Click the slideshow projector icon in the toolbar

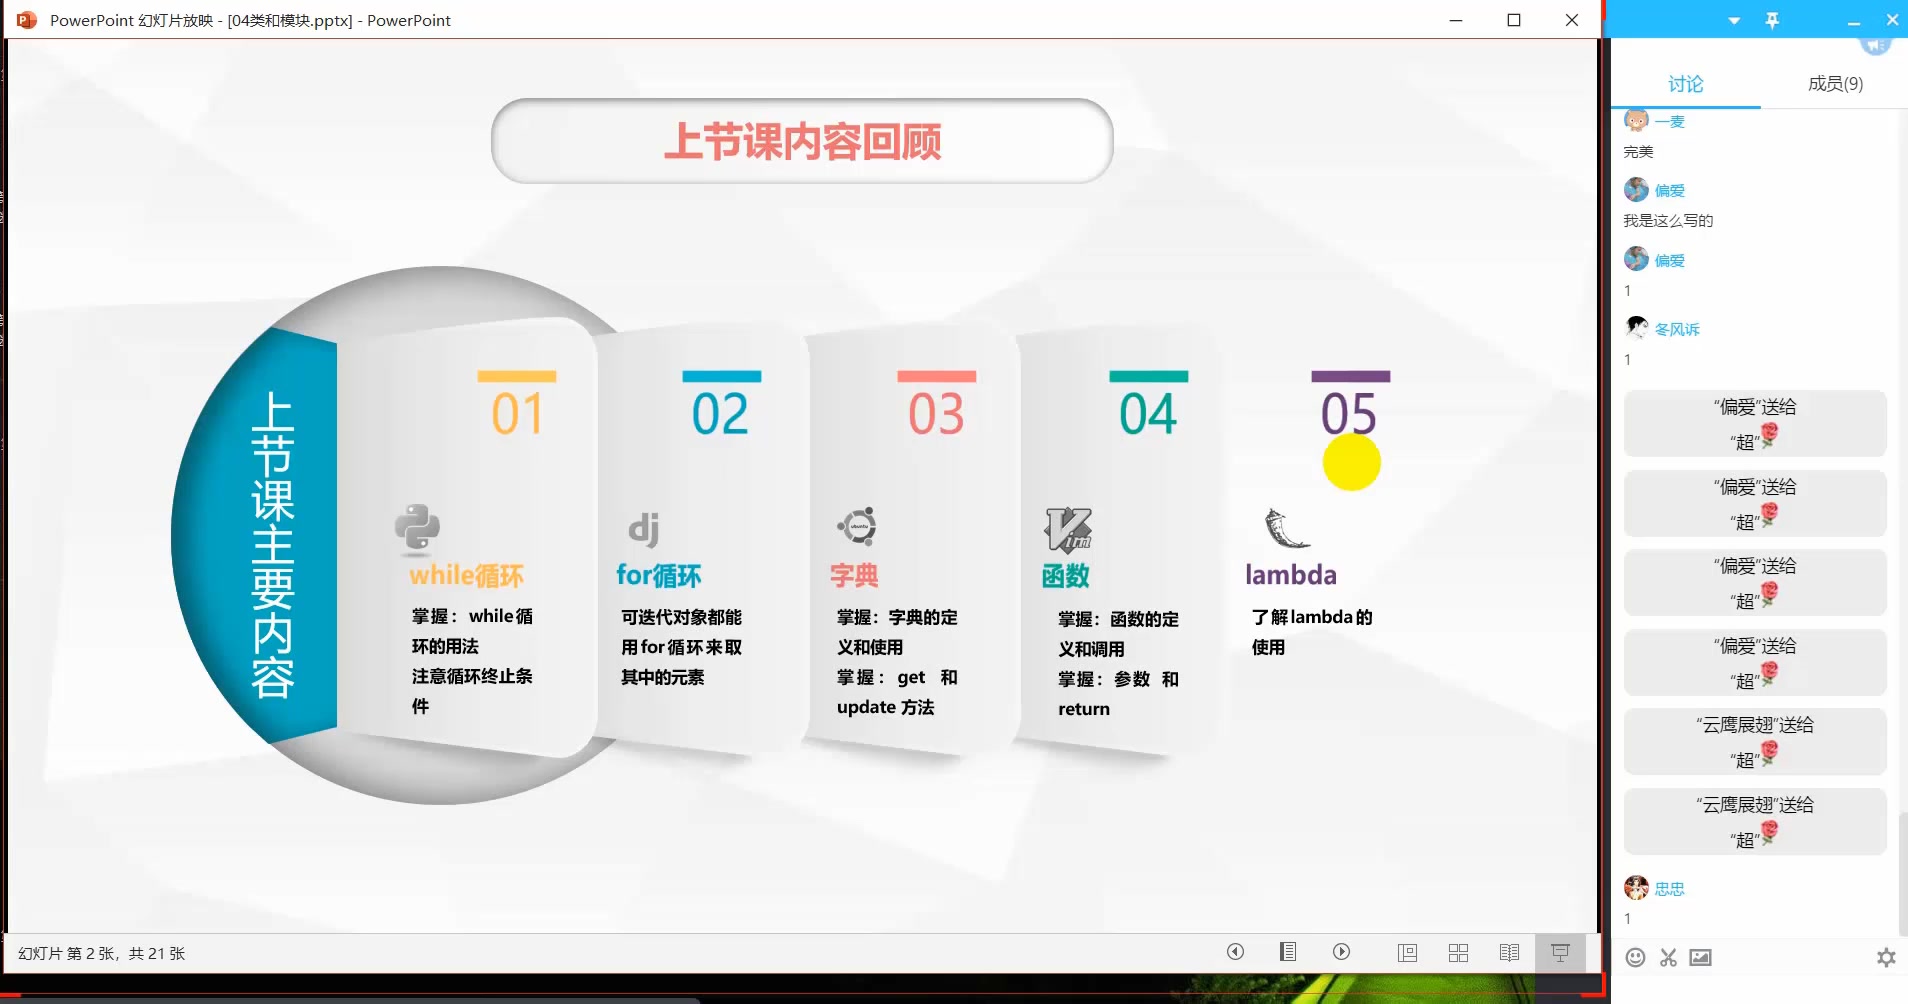coord(1562,952)
